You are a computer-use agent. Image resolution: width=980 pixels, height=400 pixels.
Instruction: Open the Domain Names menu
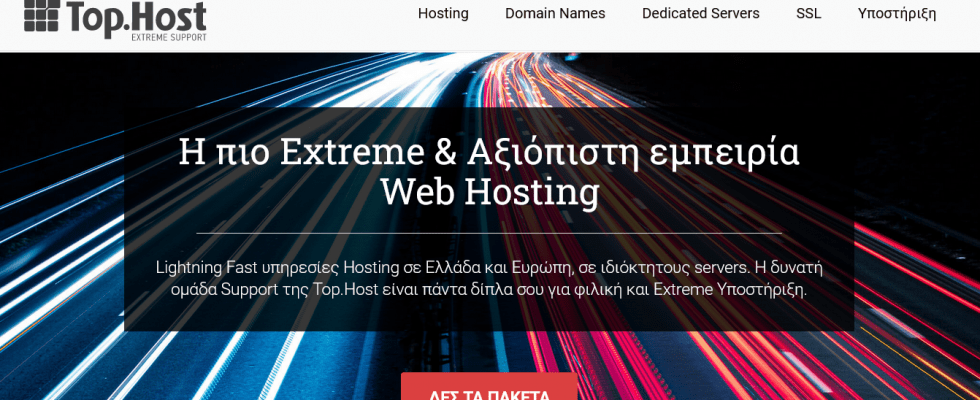click(555, 13)
